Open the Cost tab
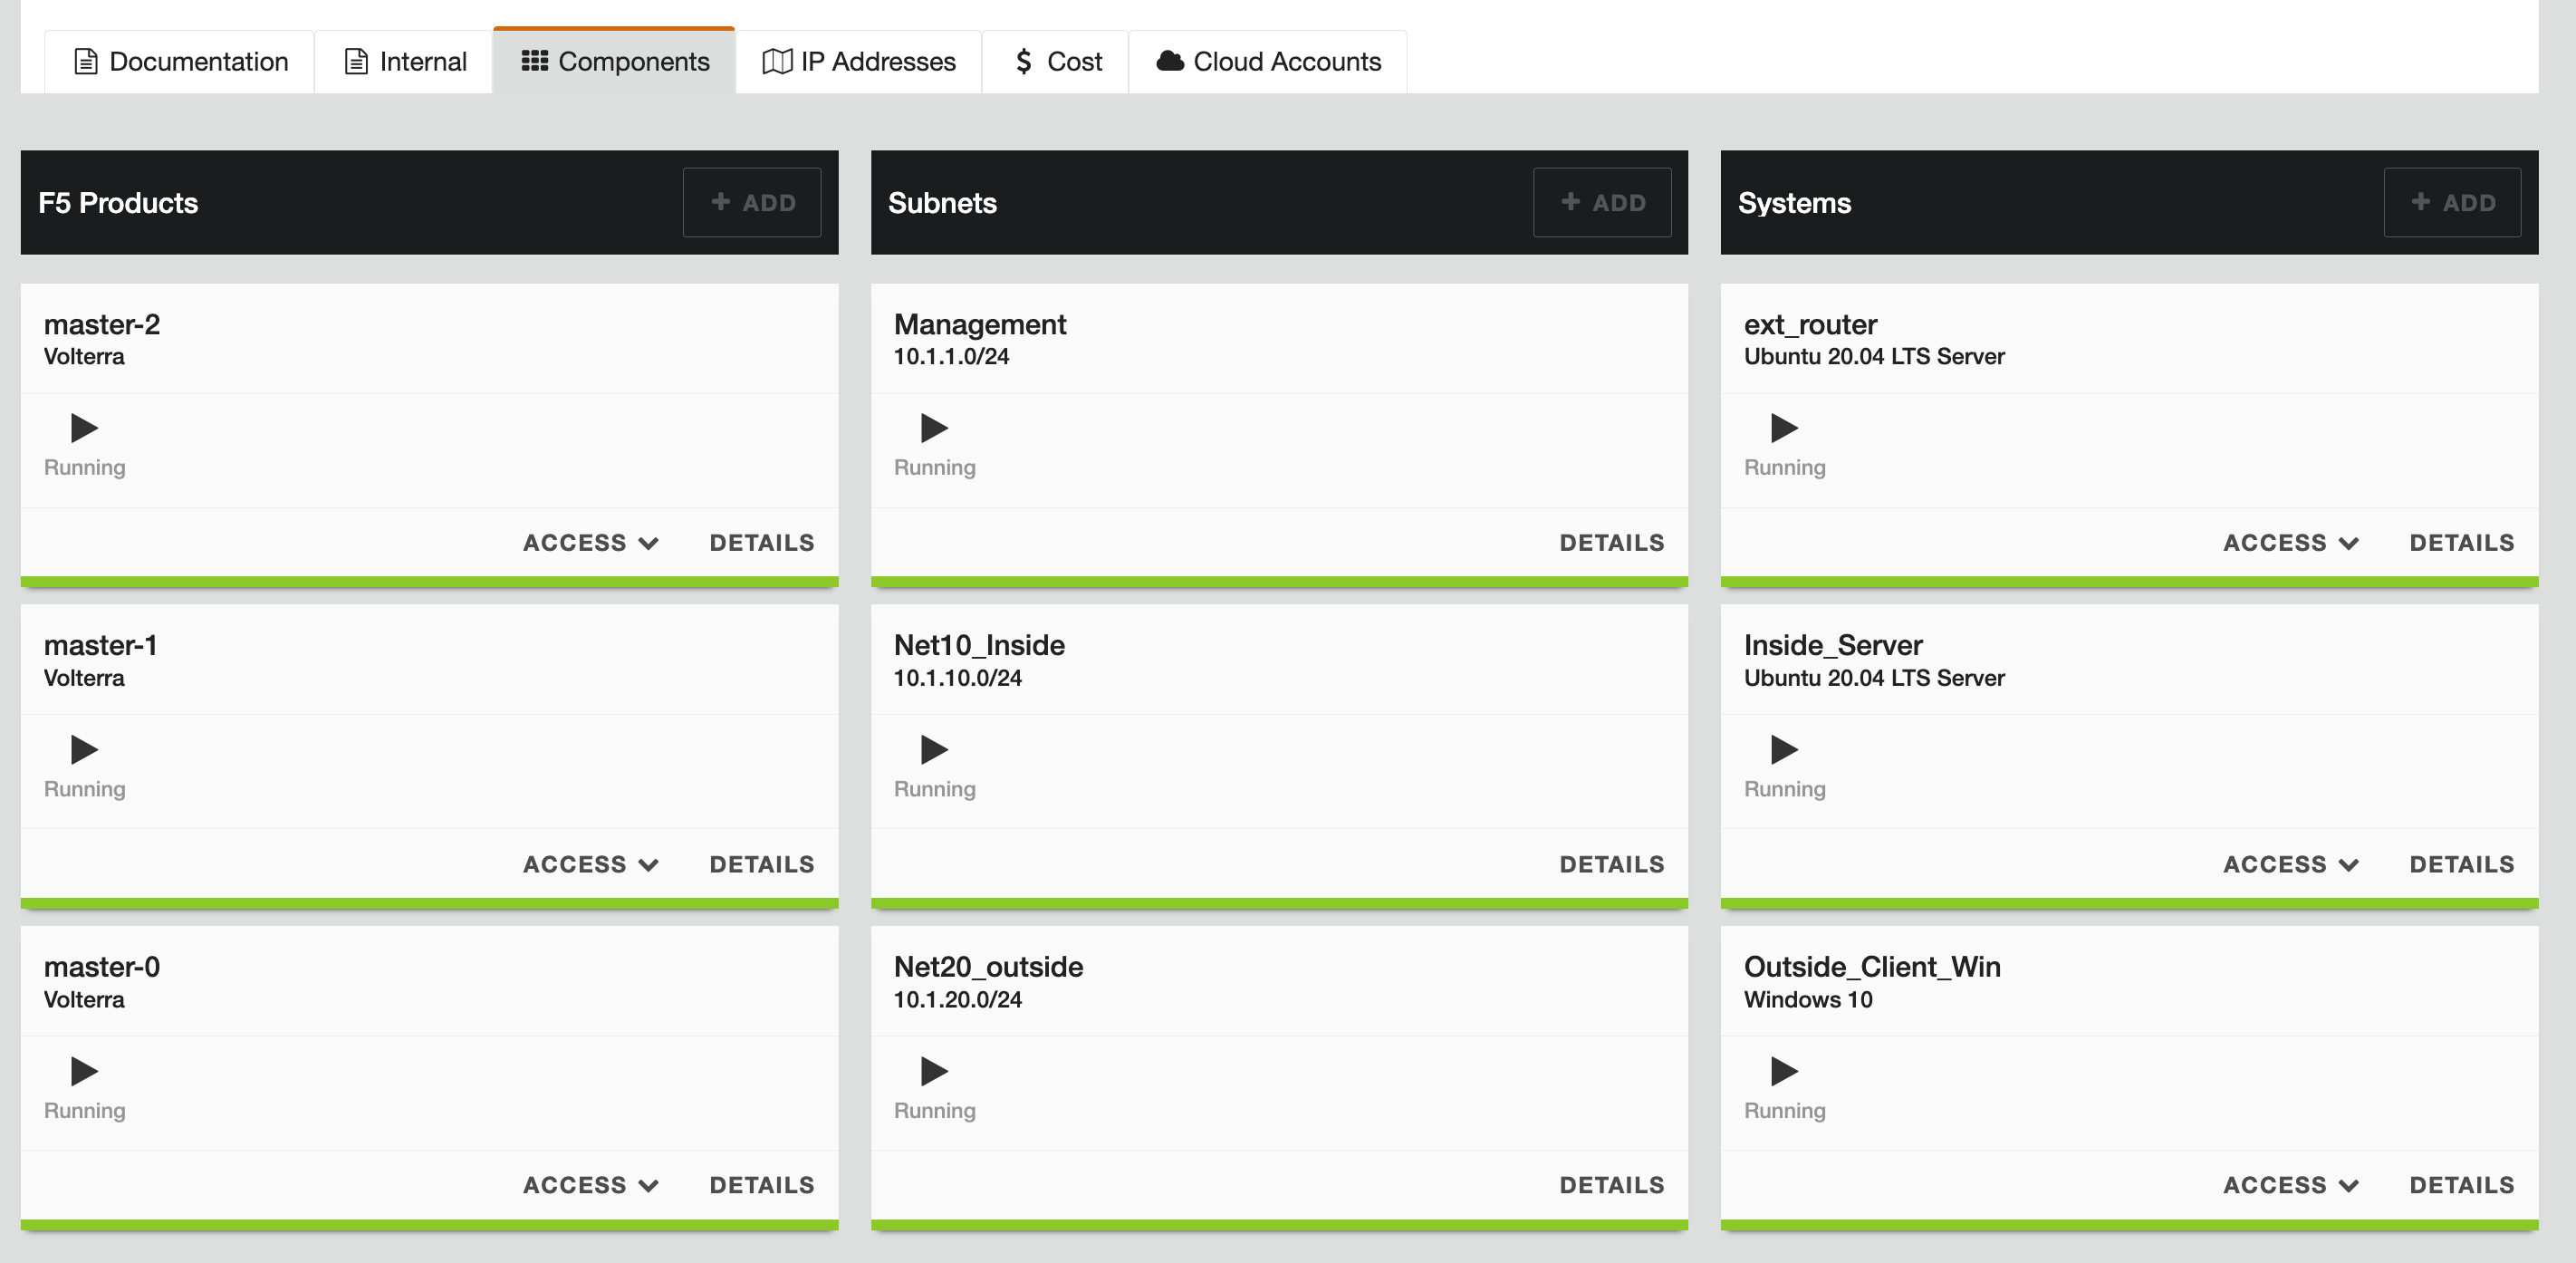This screenshot has height=1263, width=2576. 1056,62
